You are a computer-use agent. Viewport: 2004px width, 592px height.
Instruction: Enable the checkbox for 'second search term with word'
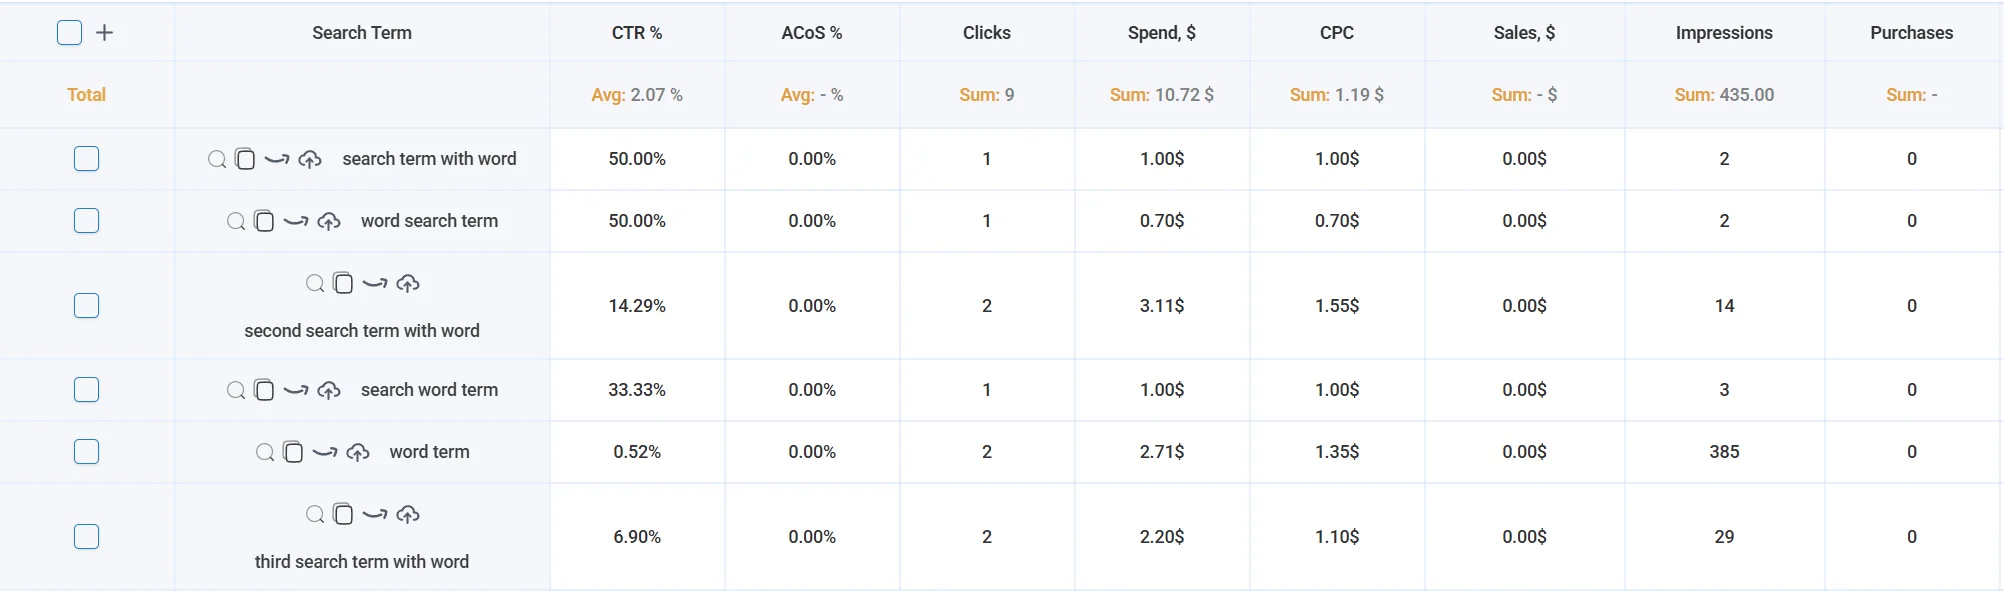click(x=86, y=306)
